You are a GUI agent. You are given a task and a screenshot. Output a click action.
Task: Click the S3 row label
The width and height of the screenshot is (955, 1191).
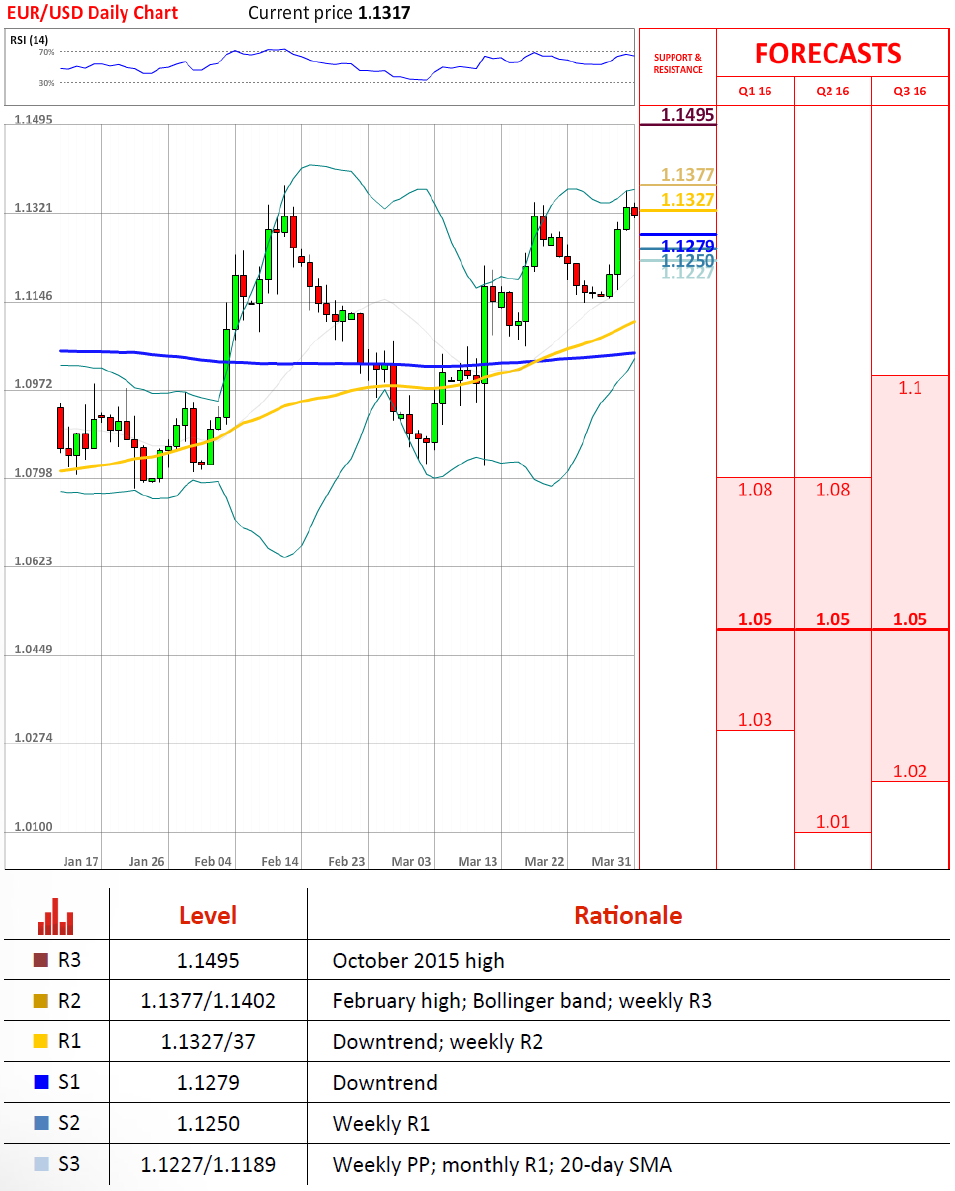coord(69,1164)
